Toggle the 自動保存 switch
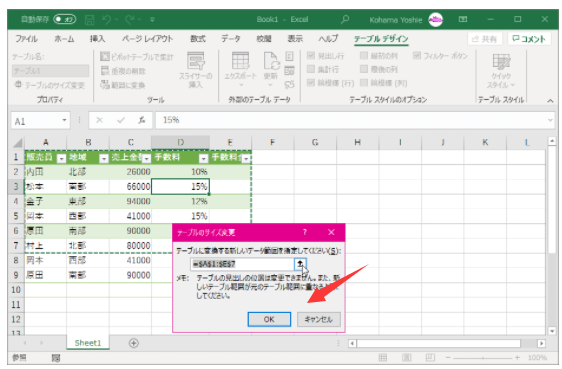This screenshot has height=369, width=562. point(65,19)
